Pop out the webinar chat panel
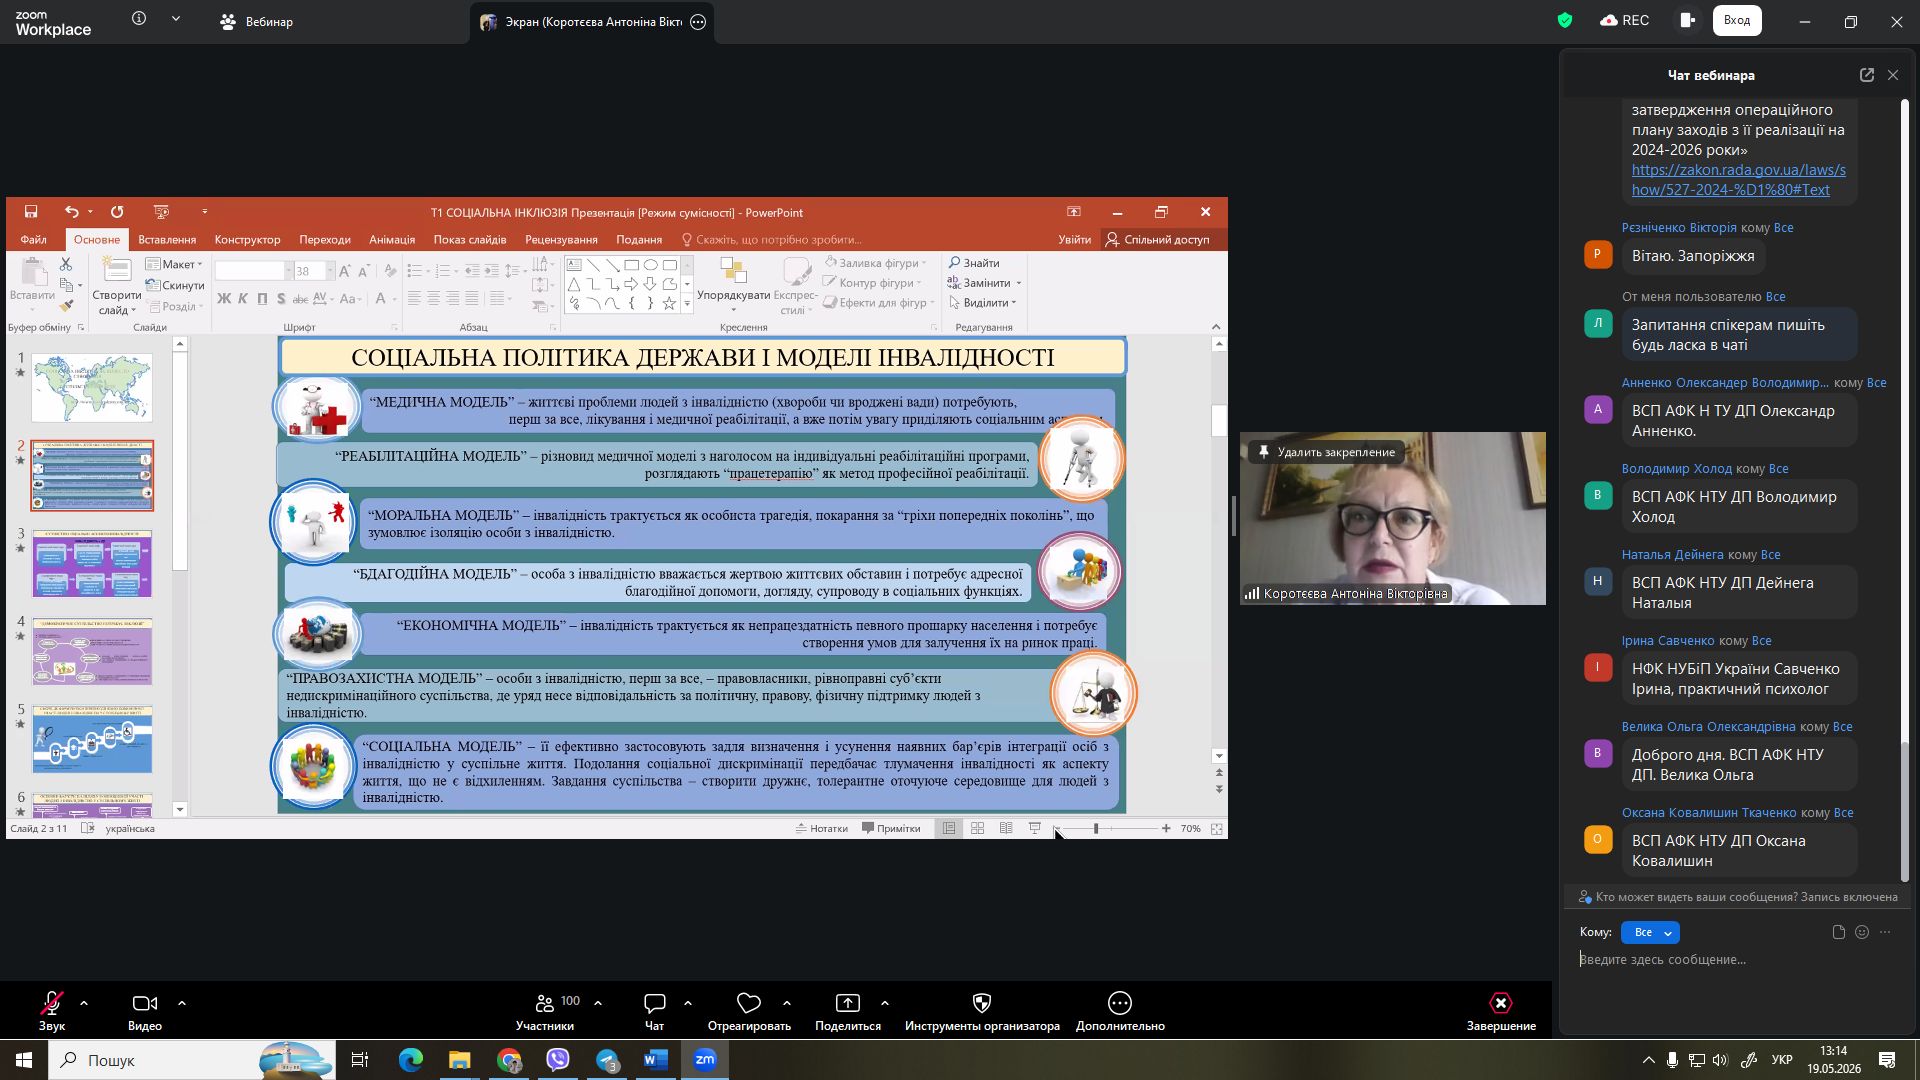 pyautogui.click(x=1867, y=75)
